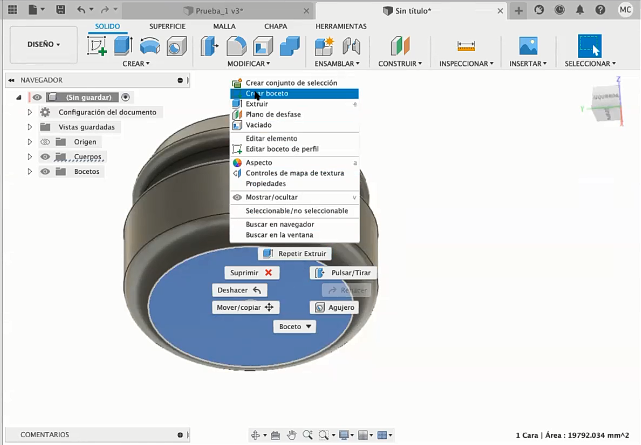Click the Joint tool icon
Viewport: 641px width, 445px height.
pyautogui.click(x=351, y=46)
